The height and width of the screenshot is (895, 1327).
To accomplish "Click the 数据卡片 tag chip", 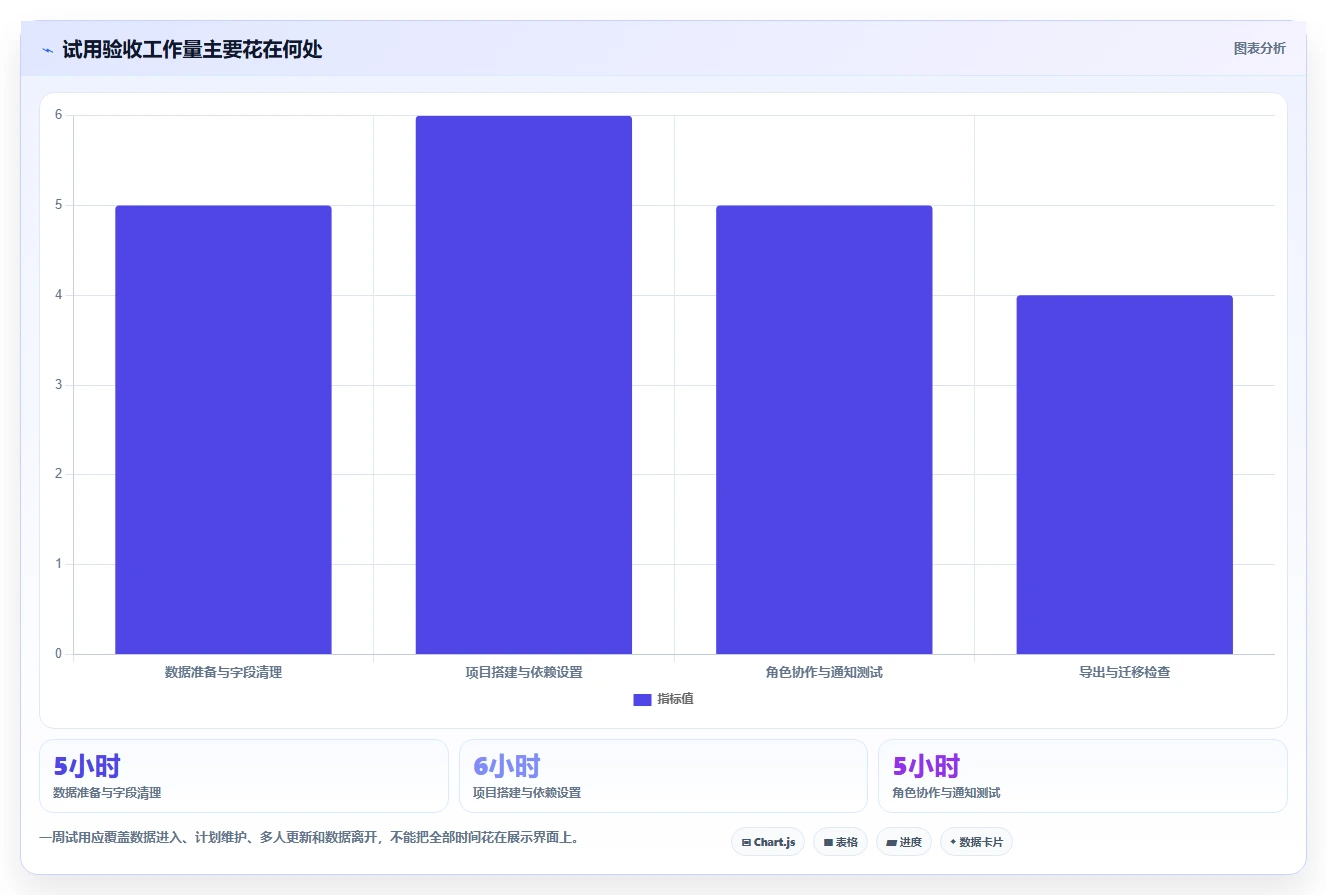I will pos(976,842).
